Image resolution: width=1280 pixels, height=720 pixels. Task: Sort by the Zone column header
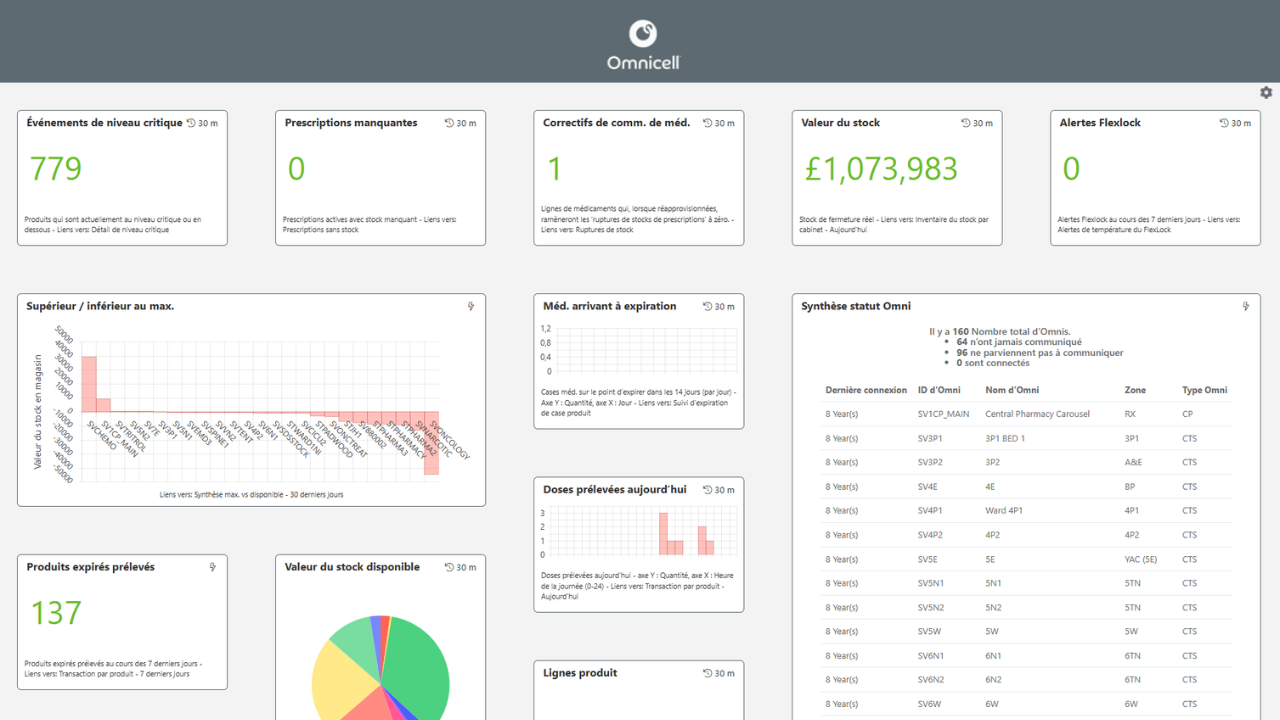(x=1135, y=390)
